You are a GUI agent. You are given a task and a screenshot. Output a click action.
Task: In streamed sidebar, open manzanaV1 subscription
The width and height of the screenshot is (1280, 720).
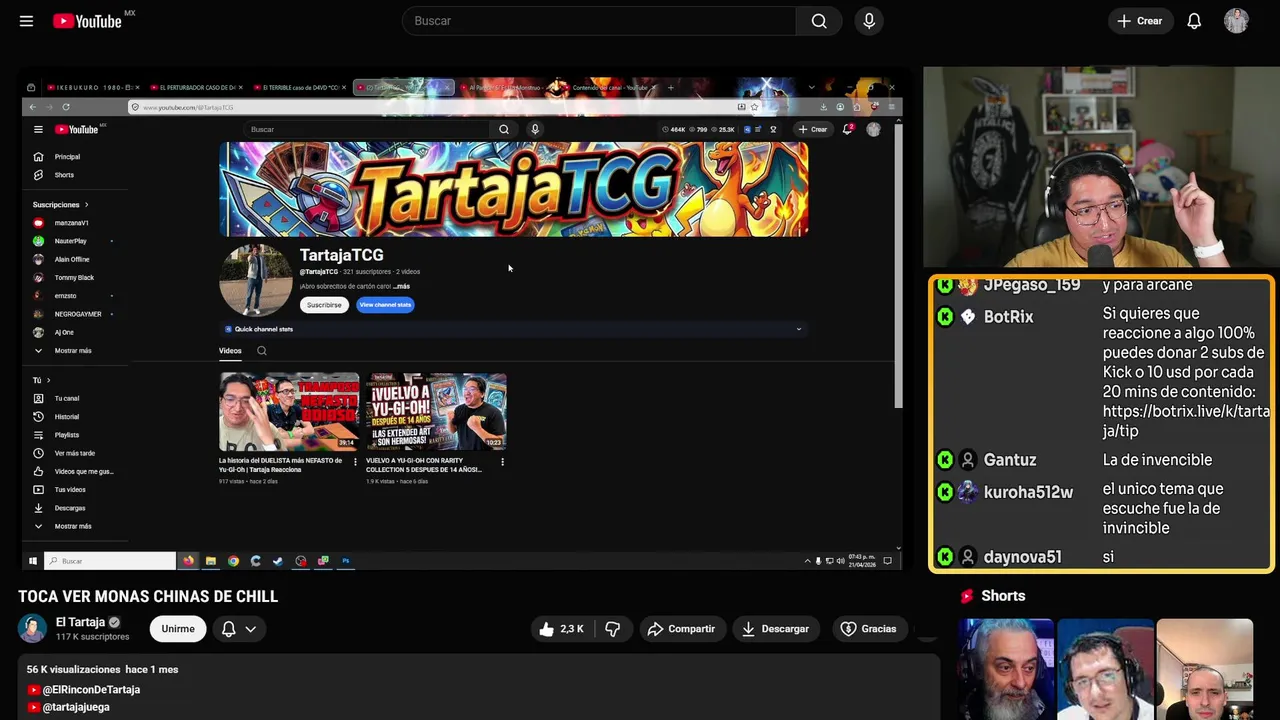[x=70, y=223]
